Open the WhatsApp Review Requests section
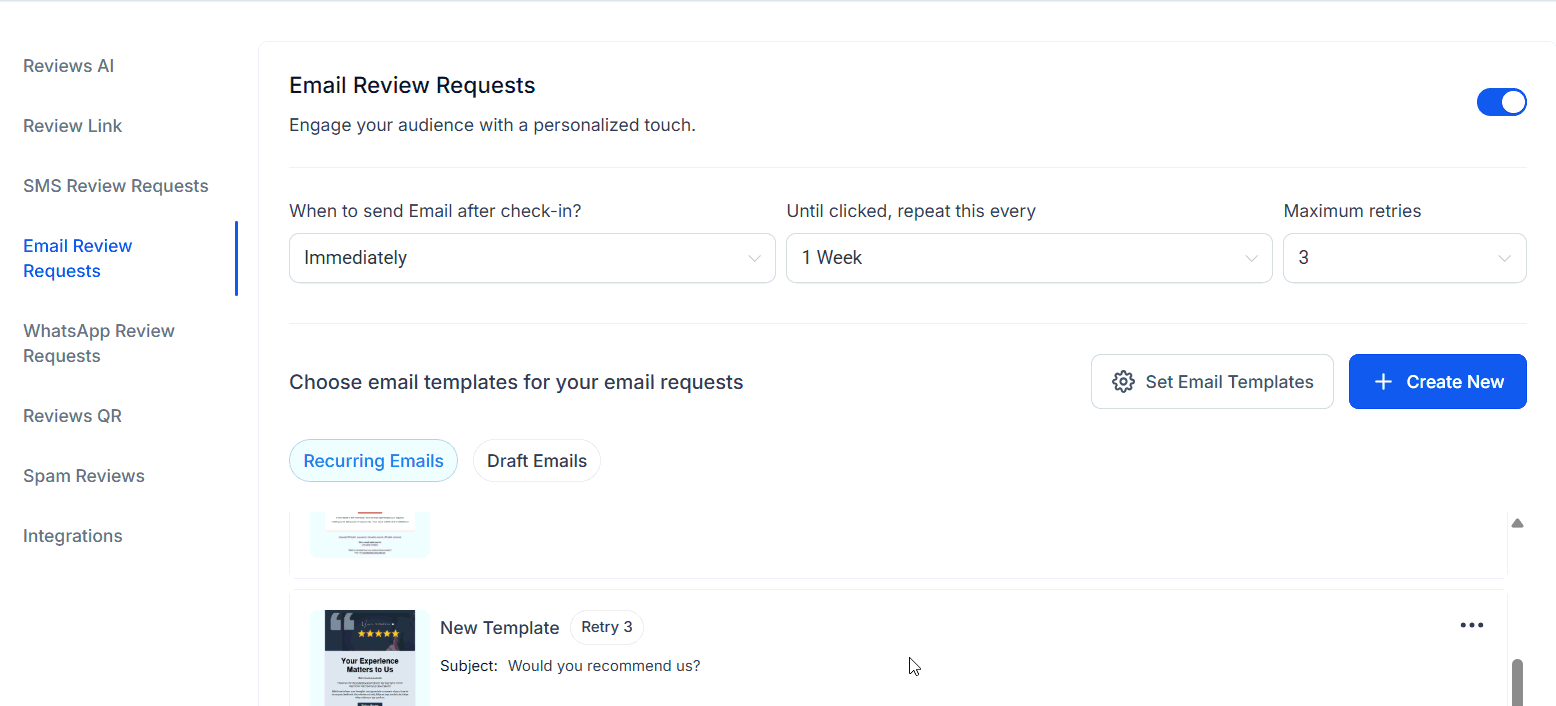Viewport: 1556px width, 706px height. 98,342
